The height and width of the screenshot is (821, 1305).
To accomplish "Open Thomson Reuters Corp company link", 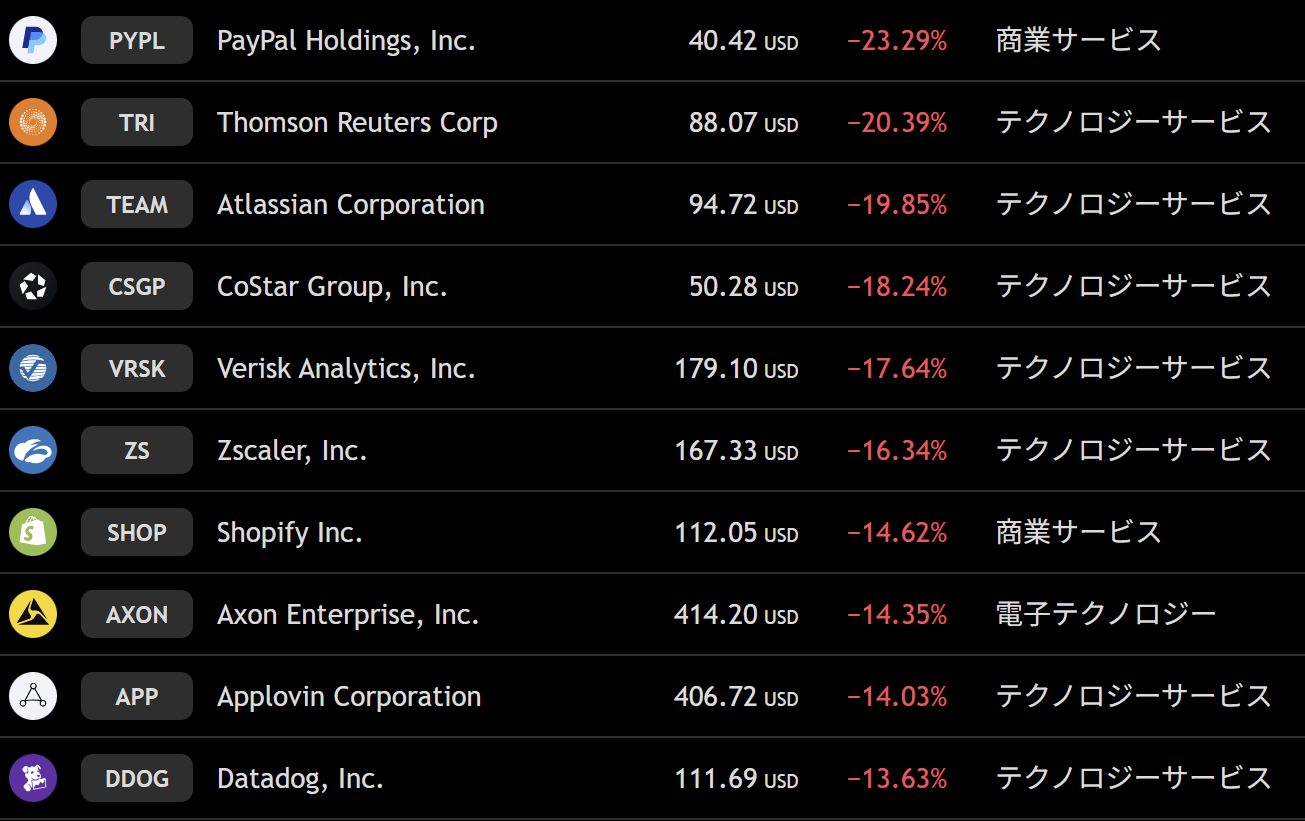I will [357, 123].
